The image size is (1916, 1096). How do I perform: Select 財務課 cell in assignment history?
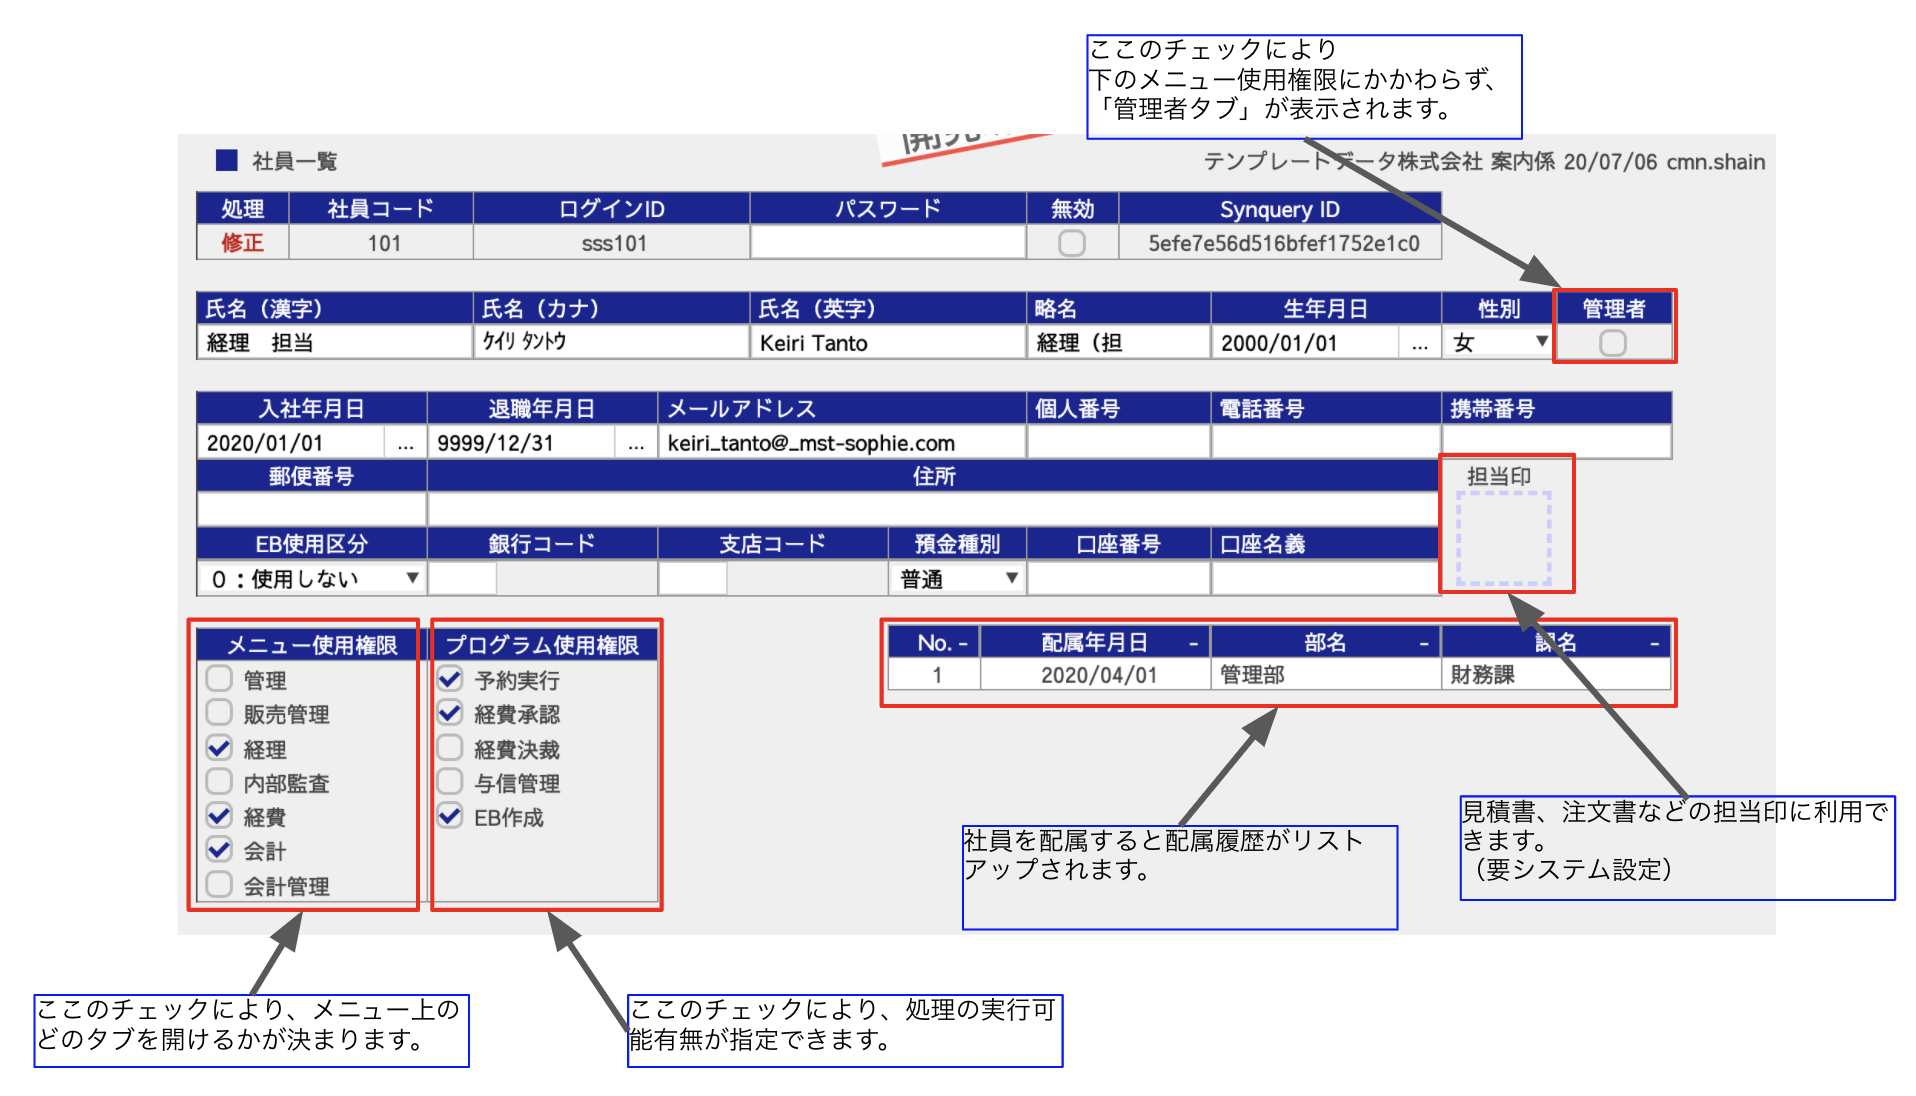pyautogui.click(x=1556, y=675)
